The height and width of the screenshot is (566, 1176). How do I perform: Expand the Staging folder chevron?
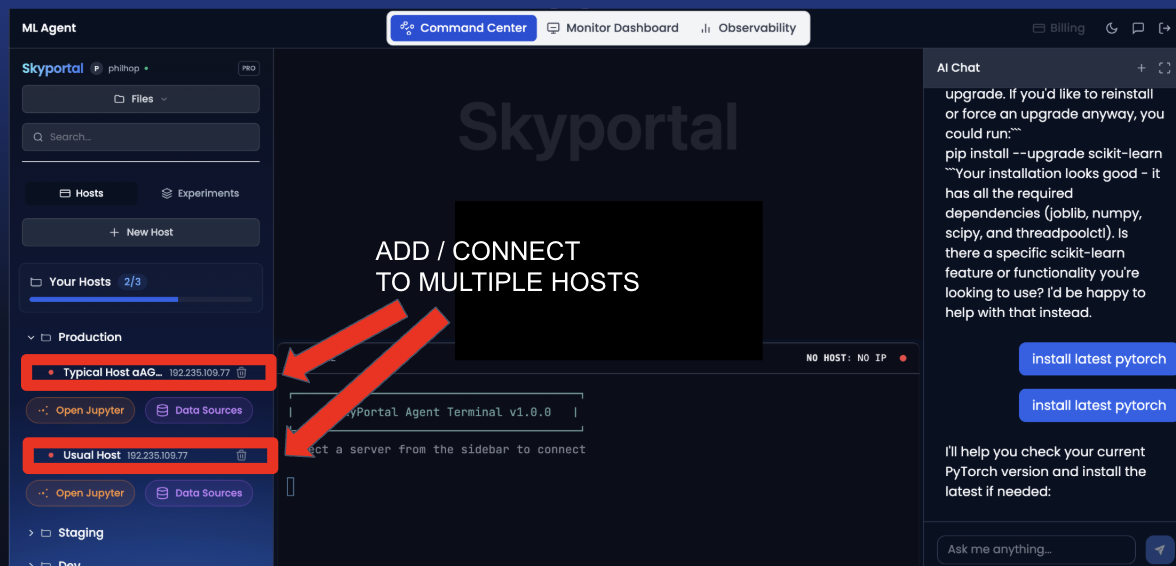coord(31,533)
